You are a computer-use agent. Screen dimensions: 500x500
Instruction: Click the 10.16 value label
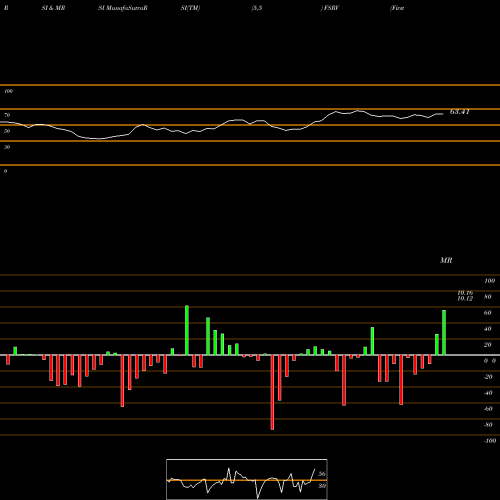coord(465,293)
